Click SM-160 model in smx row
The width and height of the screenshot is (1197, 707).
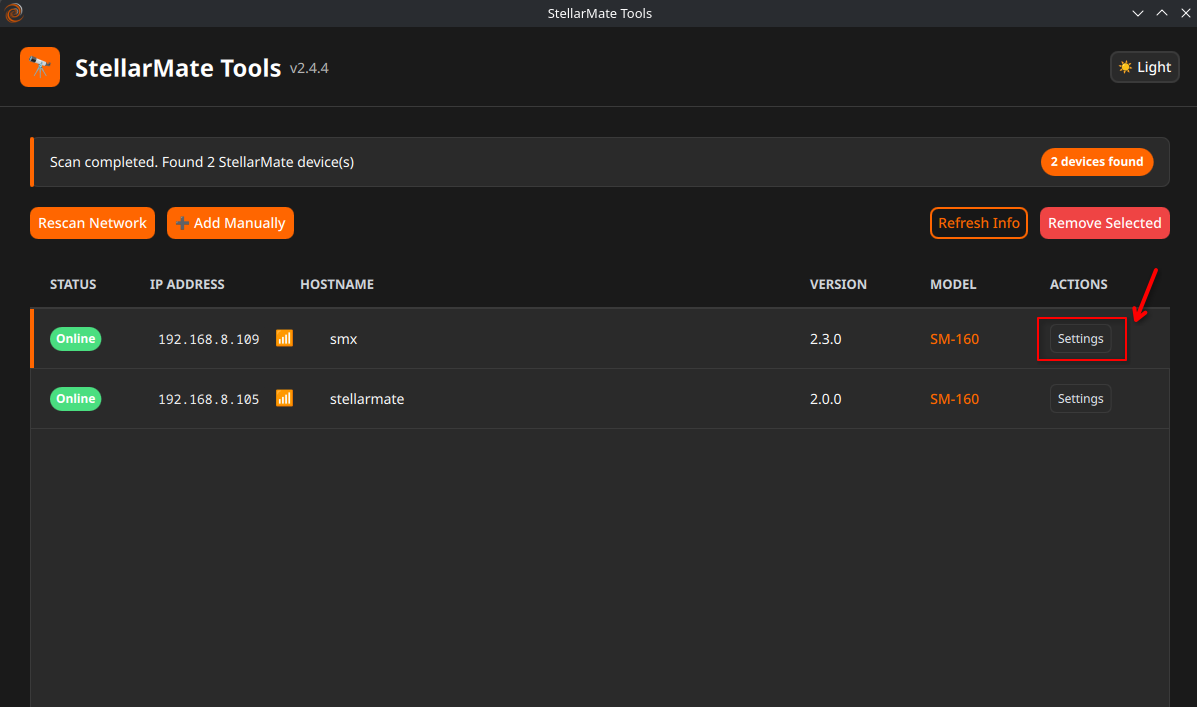tap(954, 339)
